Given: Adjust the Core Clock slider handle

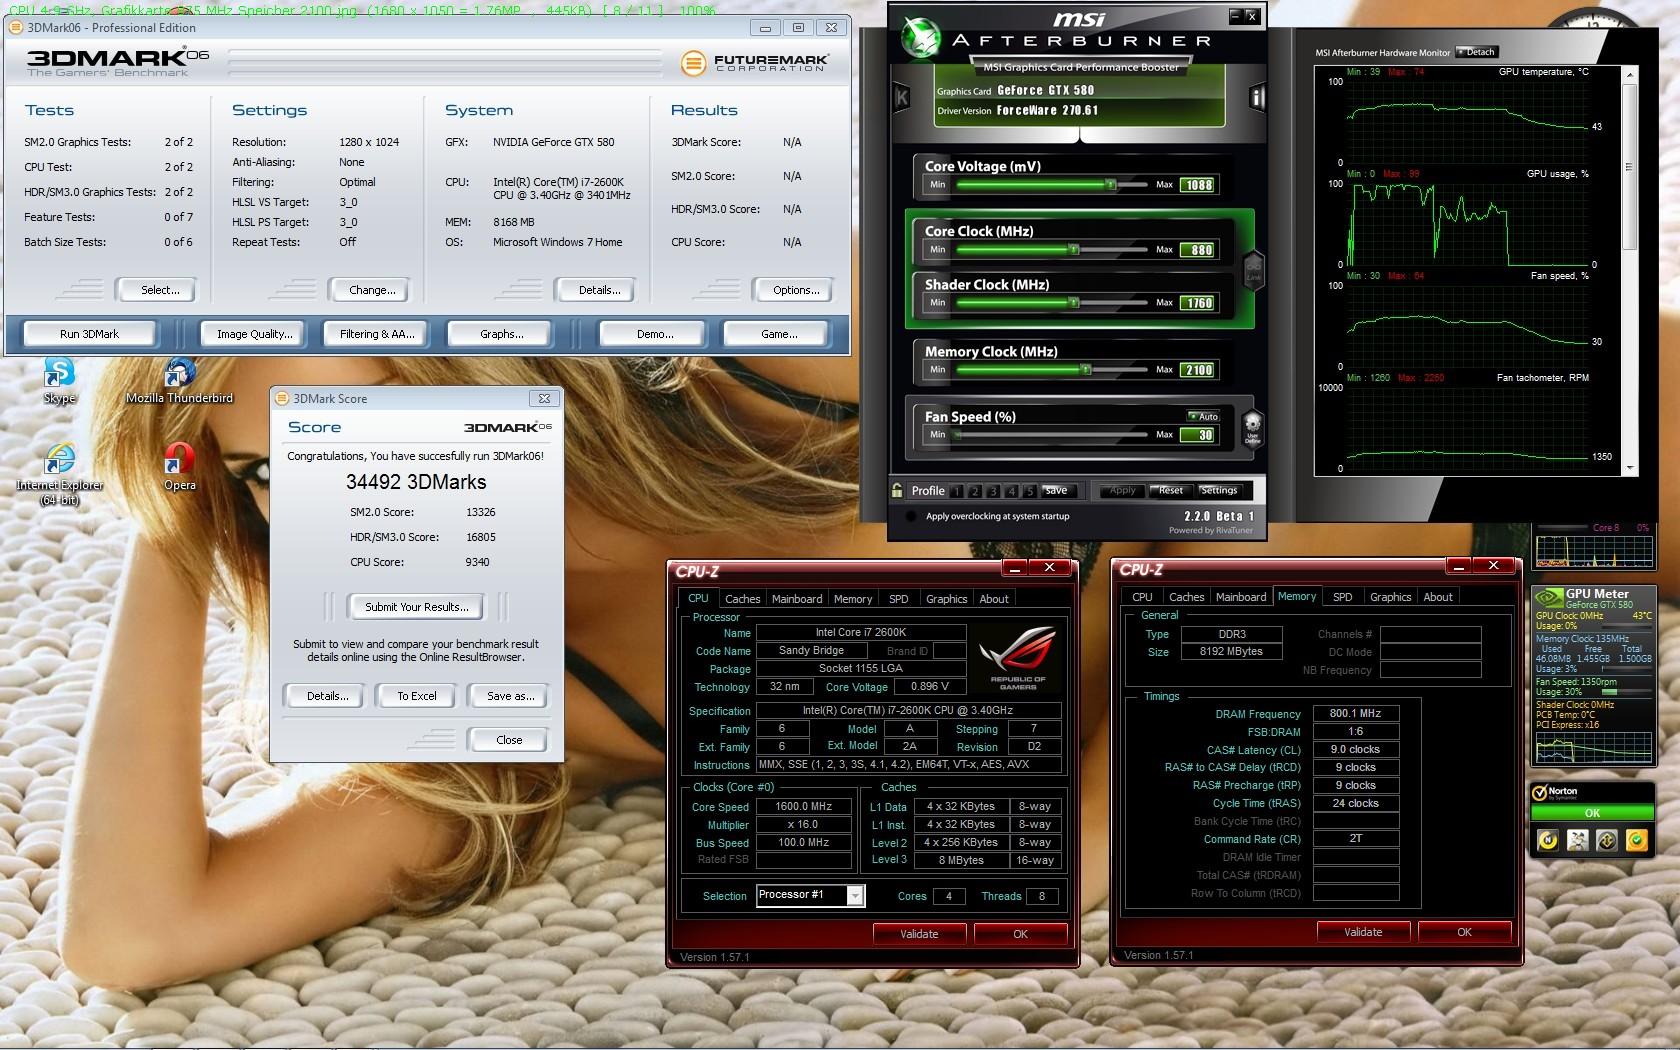Looking at the screenshot, I should (x=1073, y=250).
